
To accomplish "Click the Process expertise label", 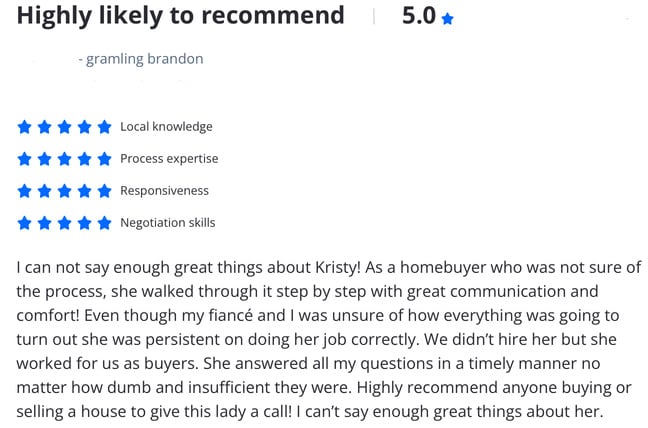I will click(169, 159).
